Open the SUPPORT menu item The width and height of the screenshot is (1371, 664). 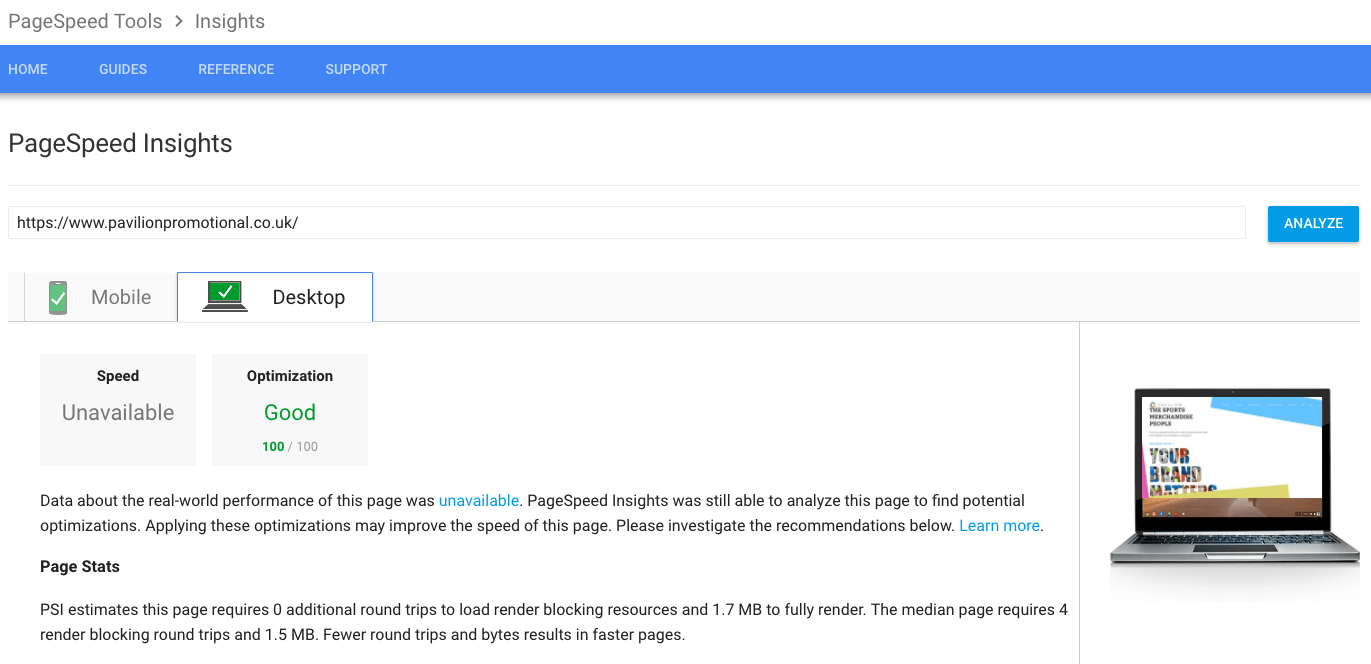click(x=356, y=69)
